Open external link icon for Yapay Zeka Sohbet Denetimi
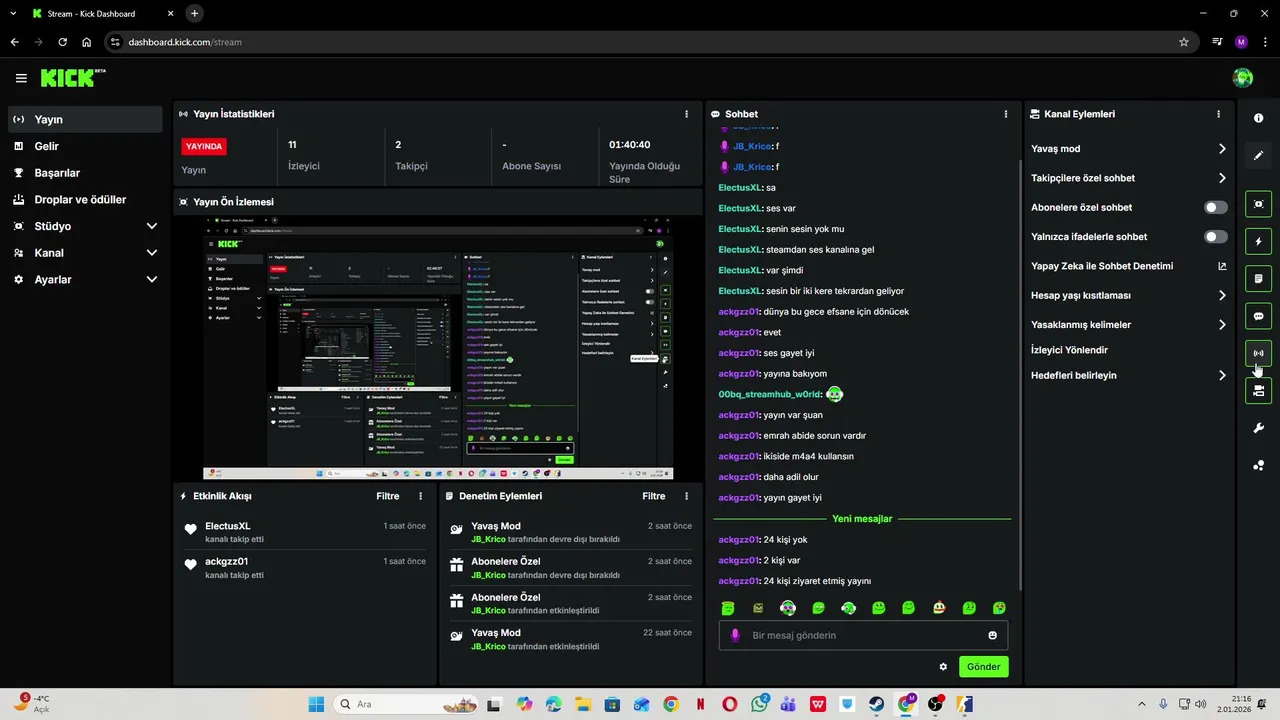The image size is (1280, 720). tap(1222, 266)
